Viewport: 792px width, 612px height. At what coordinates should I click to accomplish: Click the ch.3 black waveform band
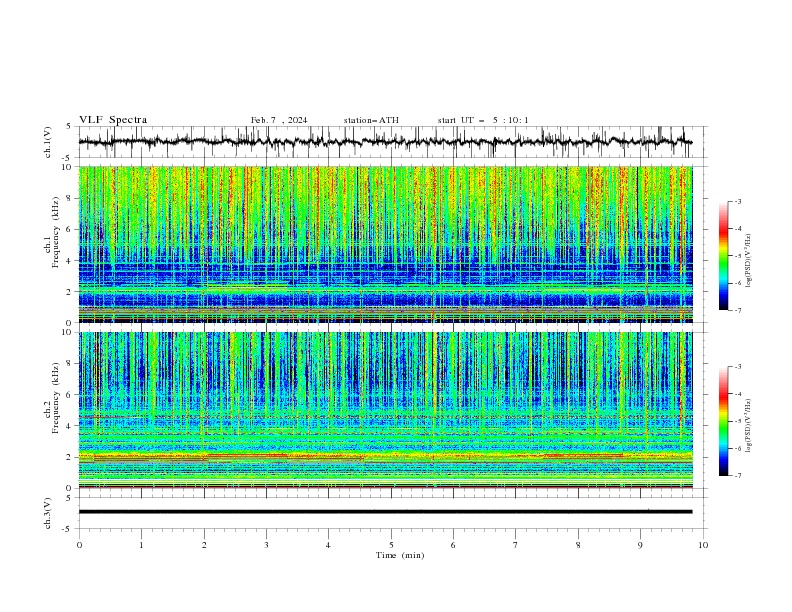tap(385, 512)
